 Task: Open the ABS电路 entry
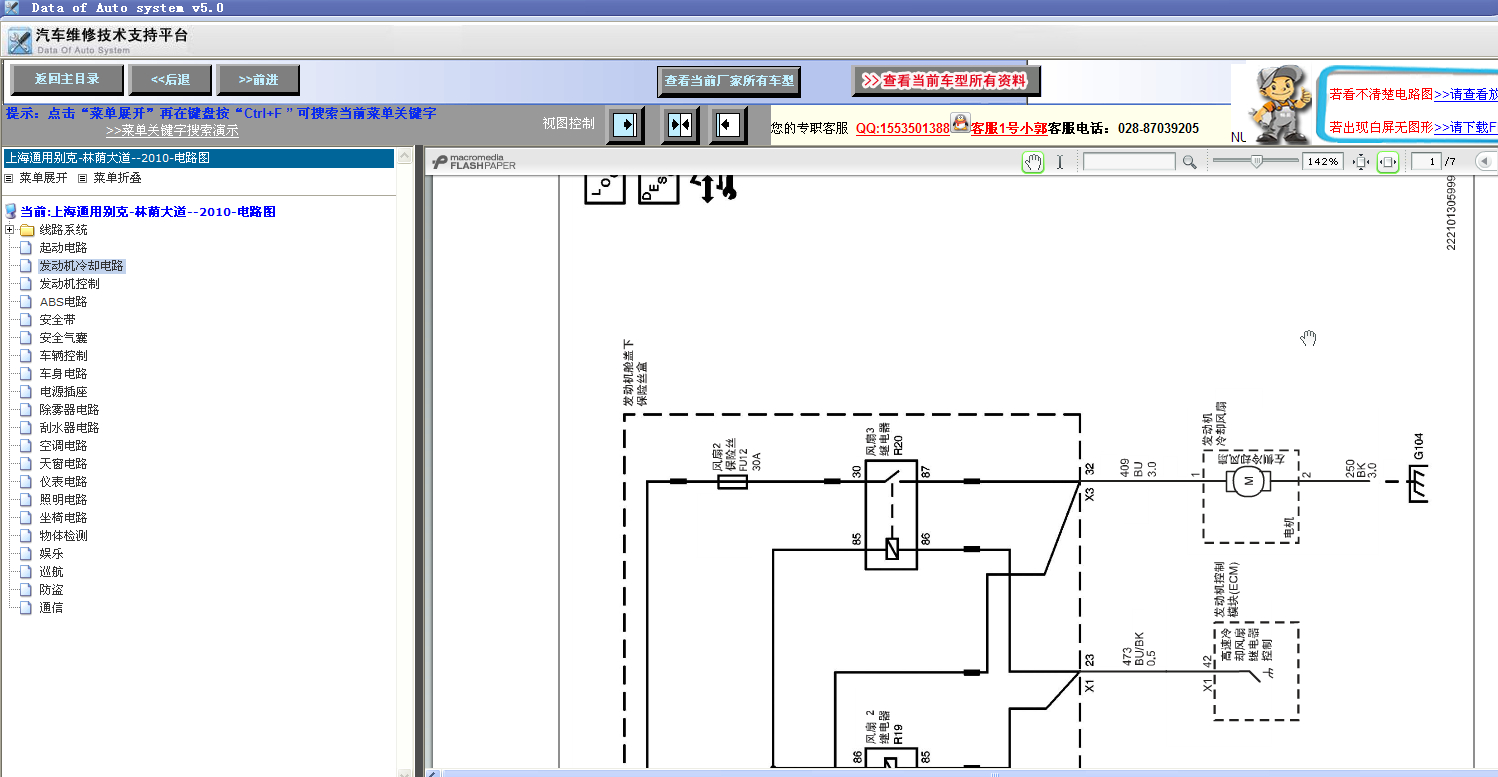tap(63, 302)
